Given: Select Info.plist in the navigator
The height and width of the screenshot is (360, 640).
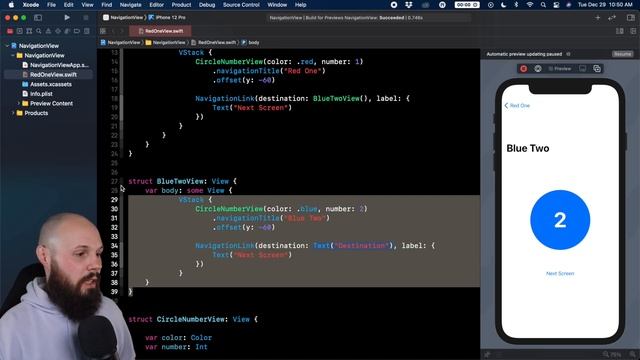Looking at the screenshot, I should (x=37, y=94).
